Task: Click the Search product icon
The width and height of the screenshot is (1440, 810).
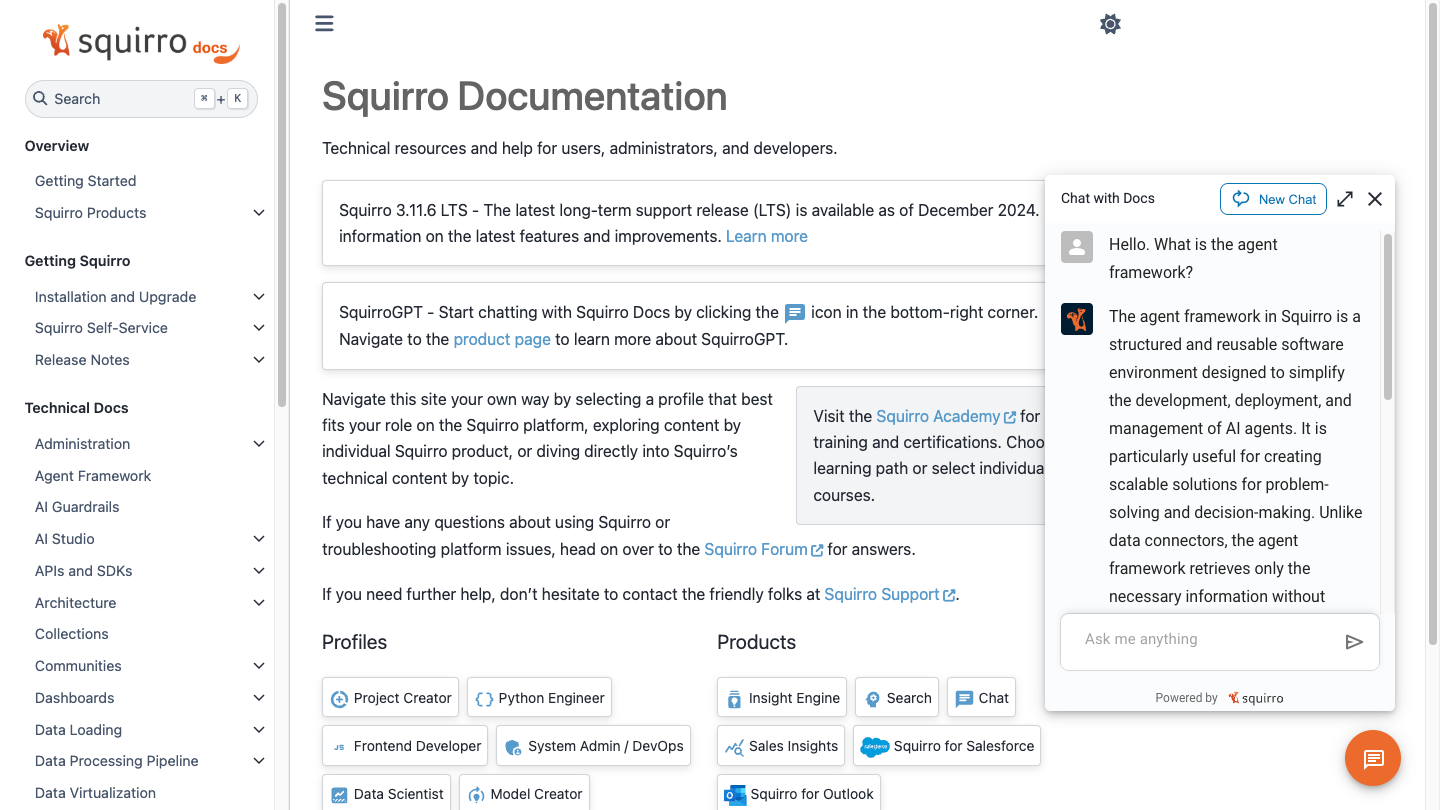Action: point(872,699)
